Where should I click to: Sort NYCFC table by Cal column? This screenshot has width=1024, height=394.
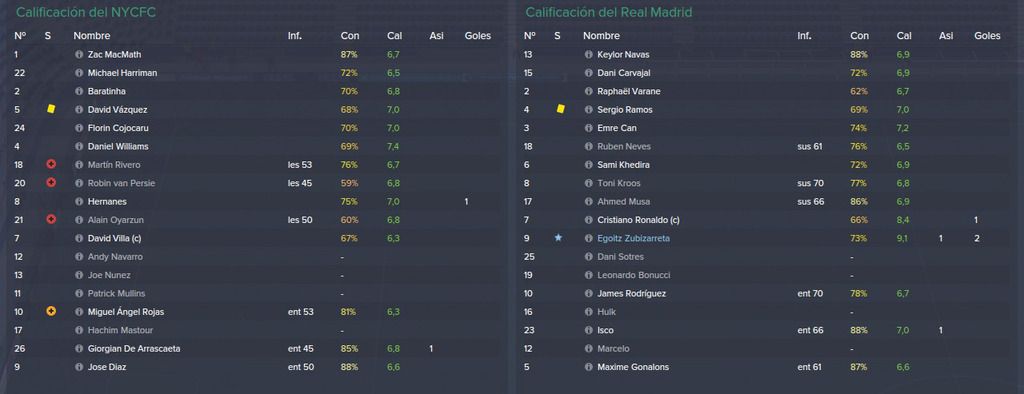[x=394, y=36]
